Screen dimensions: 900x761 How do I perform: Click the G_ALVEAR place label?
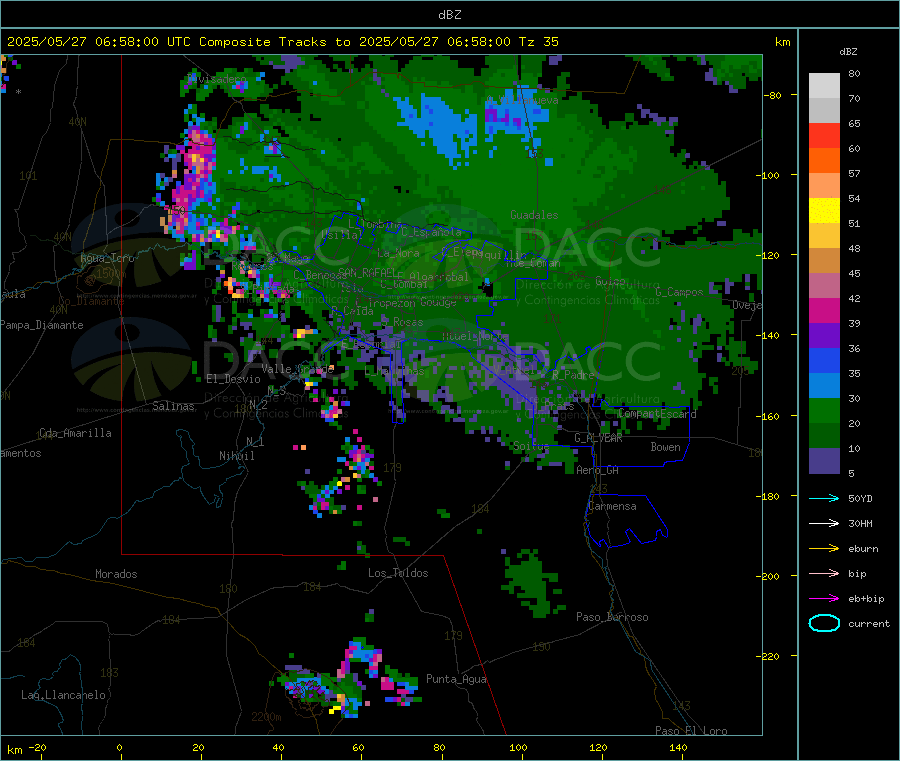(x=599, y=438)
